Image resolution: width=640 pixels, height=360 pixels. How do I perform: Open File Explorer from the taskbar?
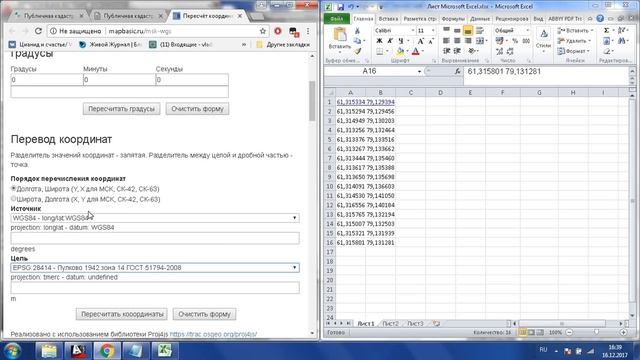pos(49,351)
